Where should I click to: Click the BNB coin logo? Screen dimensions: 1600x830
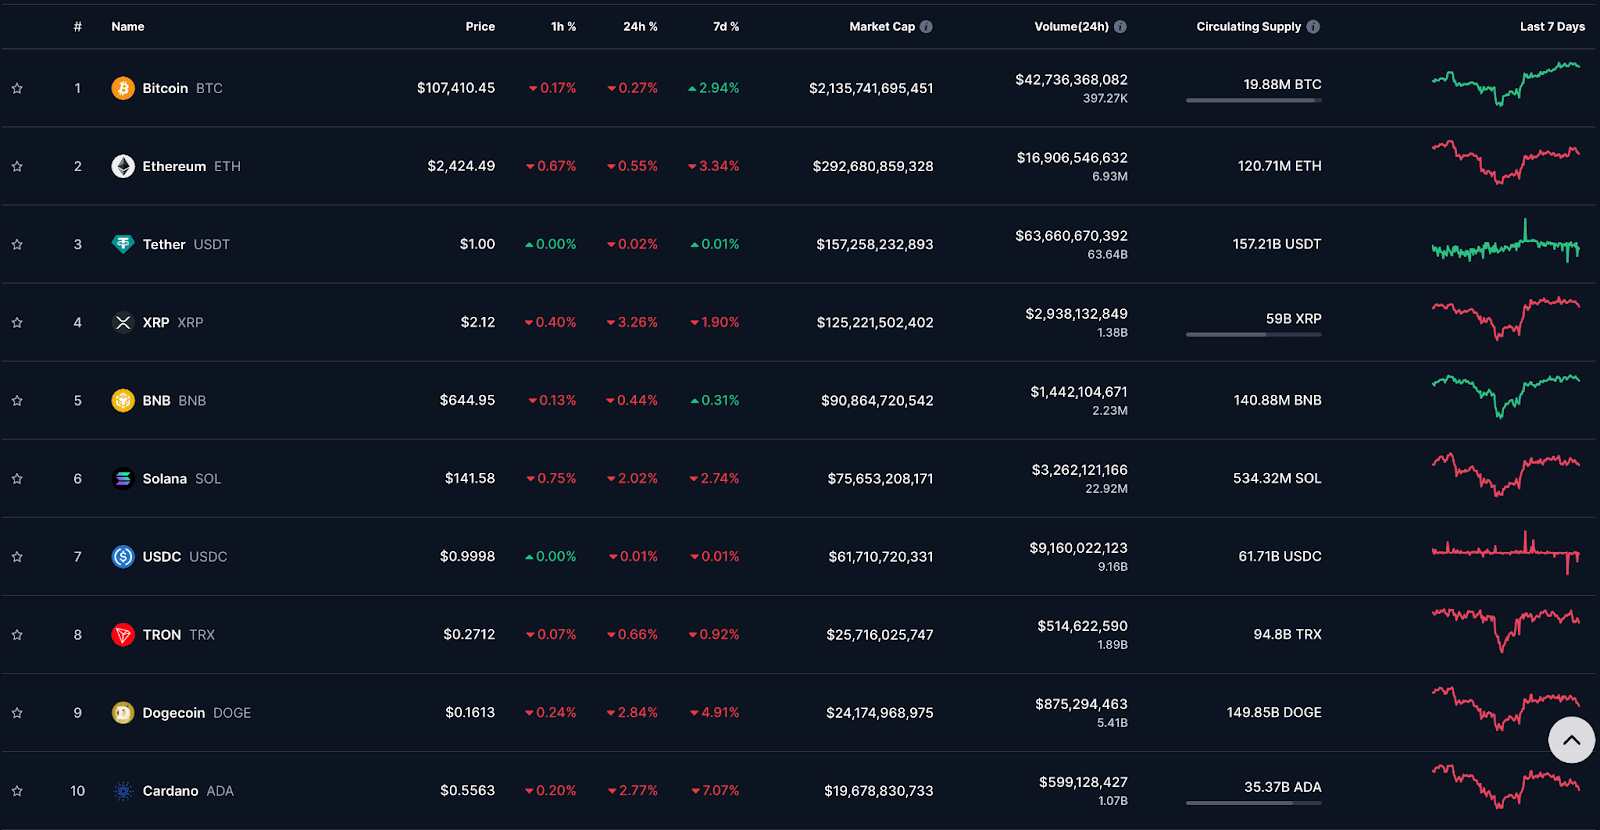(123, 400)
